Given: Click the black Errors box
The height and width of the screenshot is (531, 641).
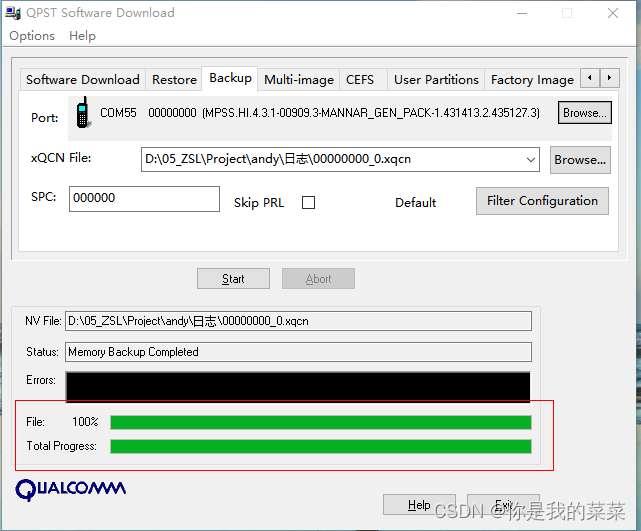Looking at the screenshot, I should coord(298,387).
